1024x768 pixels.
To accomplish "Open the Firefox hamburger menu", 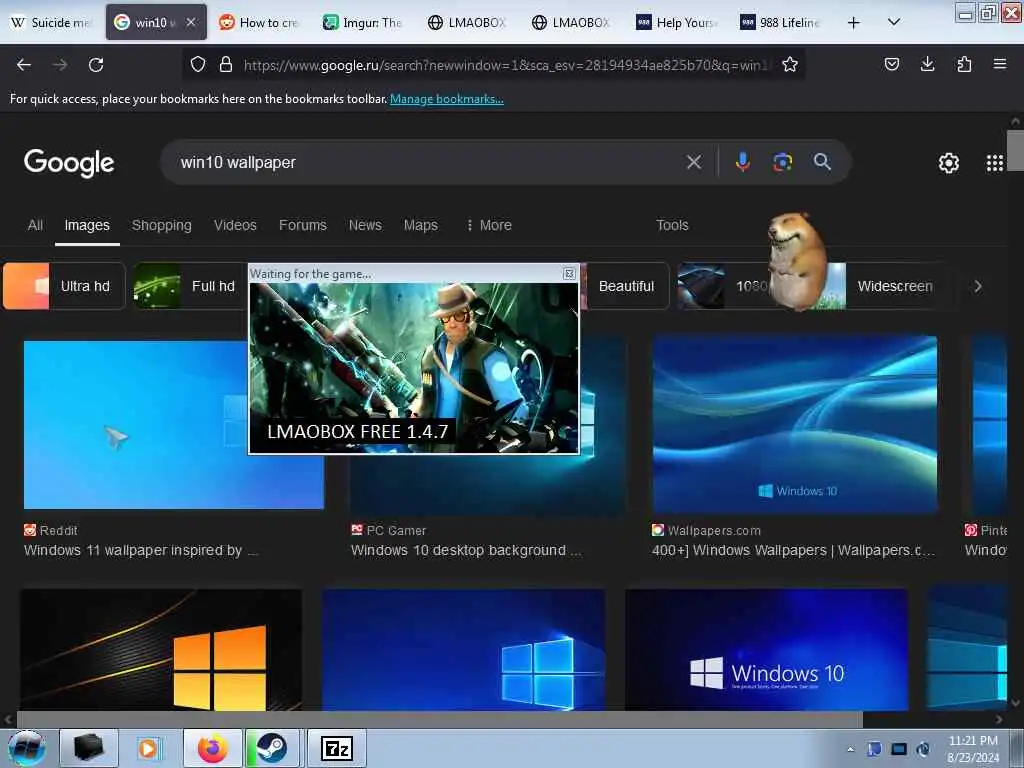I will (1000, 64).
